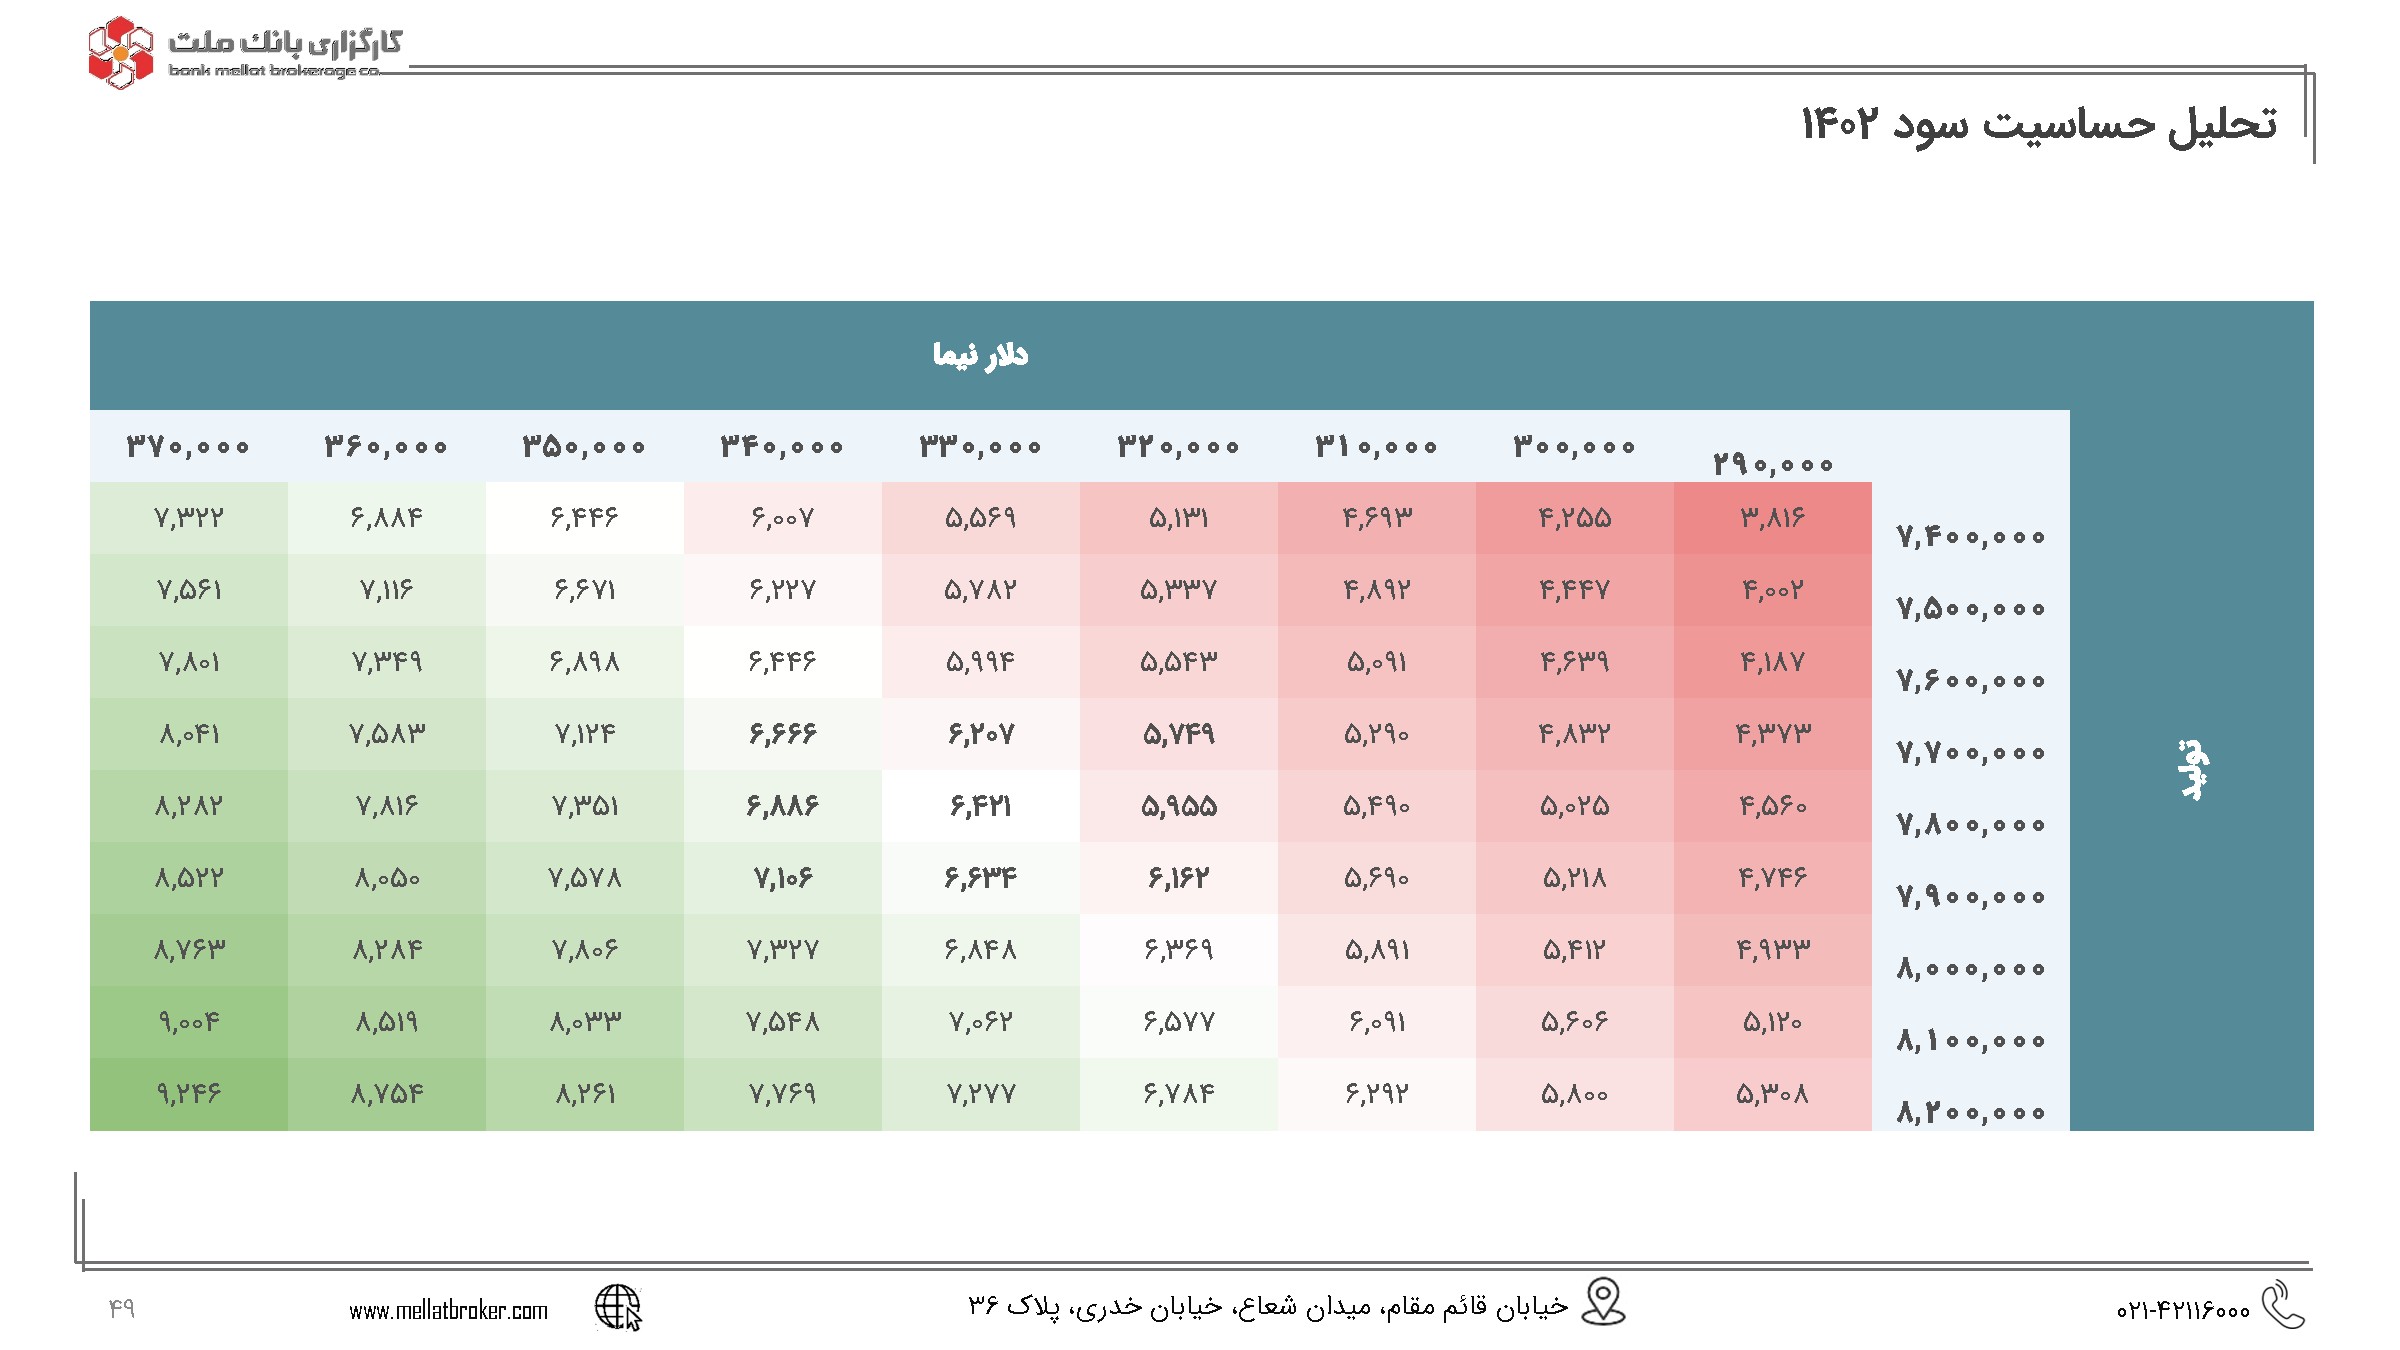Click the globe website icon
Screen dimensions: 2400x1350
(618, 1308)
